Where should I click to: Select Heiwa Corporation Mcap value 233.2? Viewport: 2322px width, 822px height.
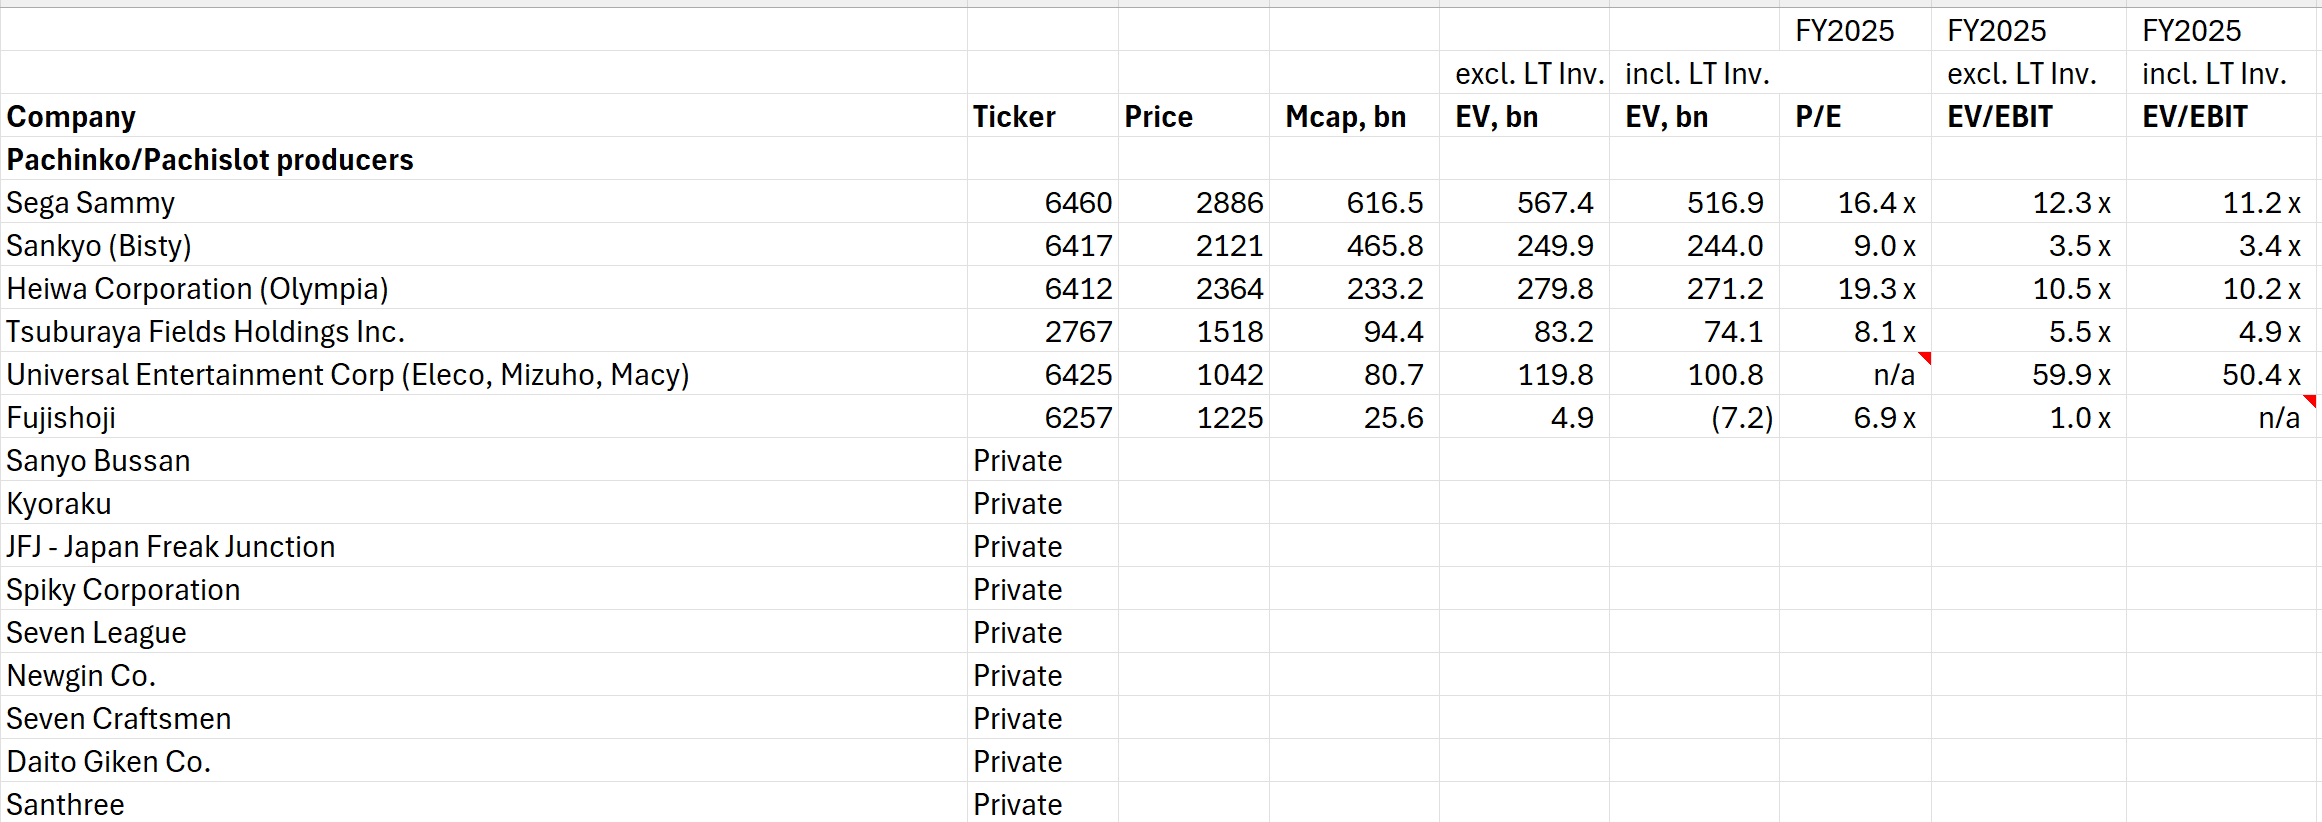(x=1354, y=288)
